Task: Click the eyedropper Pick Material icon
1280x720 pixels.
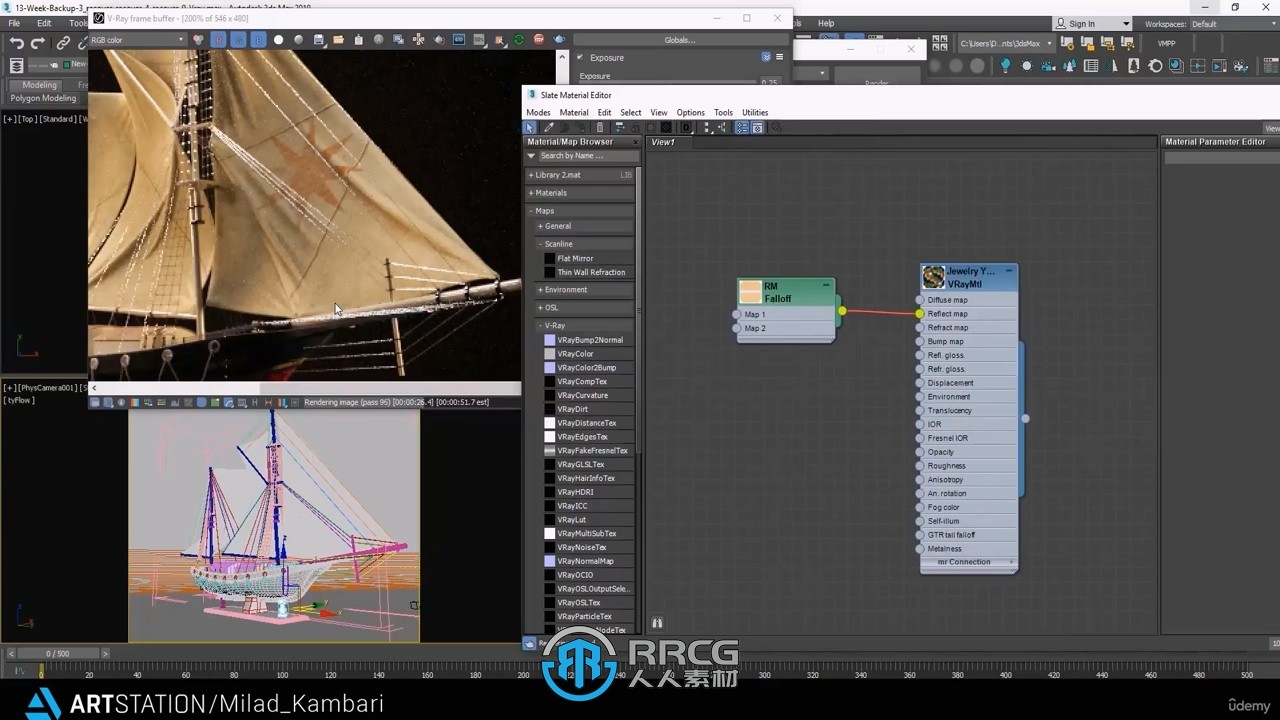Action: (549, 127)
